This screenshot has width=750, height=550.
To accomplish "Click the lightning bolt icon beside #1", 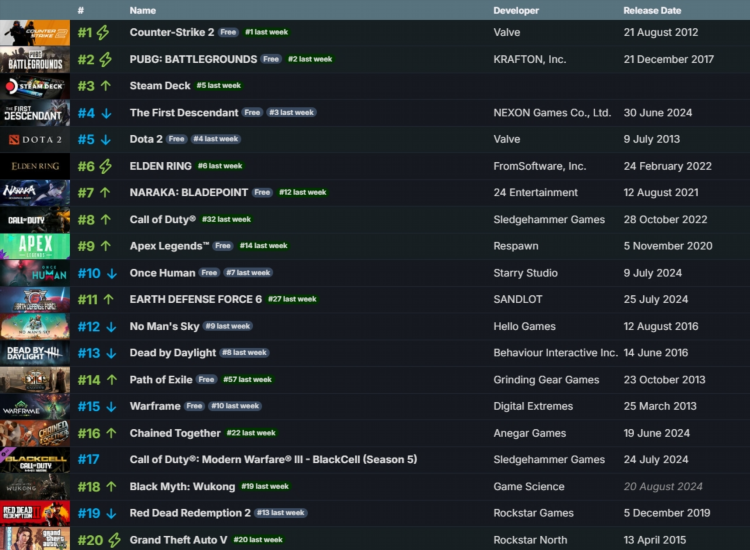I will pyautogui.click(x=103, y=33).
